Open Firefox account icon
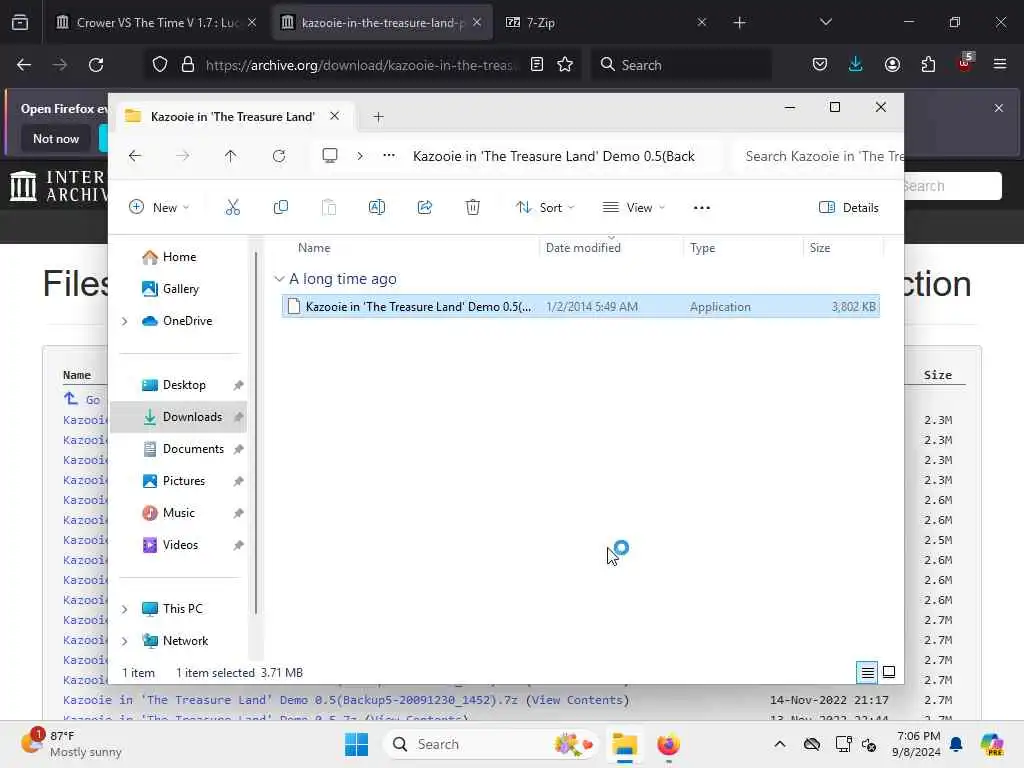The height and width of the screenshot is (768, 1024). (892, 65)
